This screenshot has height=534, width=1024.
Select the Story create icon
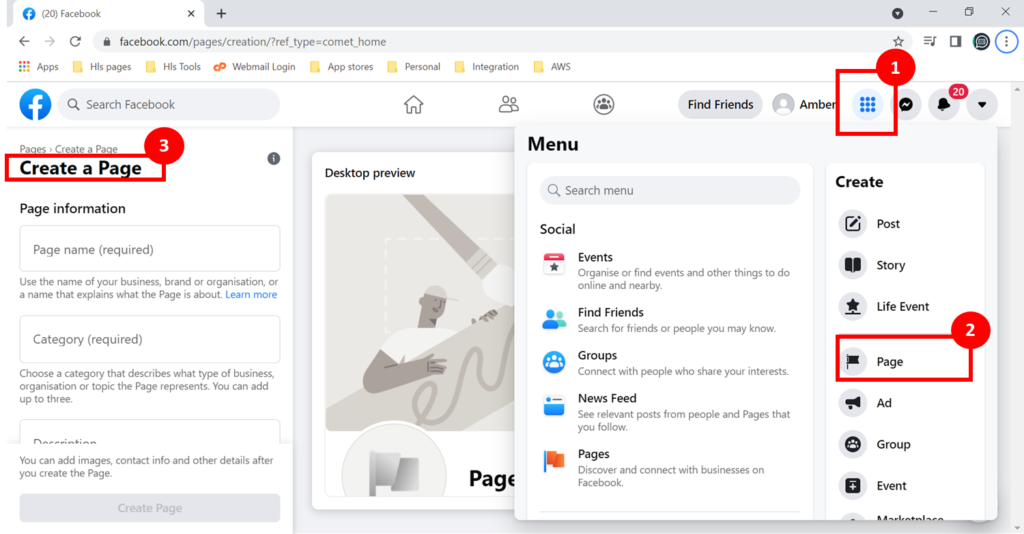click(x=852, y=265)
